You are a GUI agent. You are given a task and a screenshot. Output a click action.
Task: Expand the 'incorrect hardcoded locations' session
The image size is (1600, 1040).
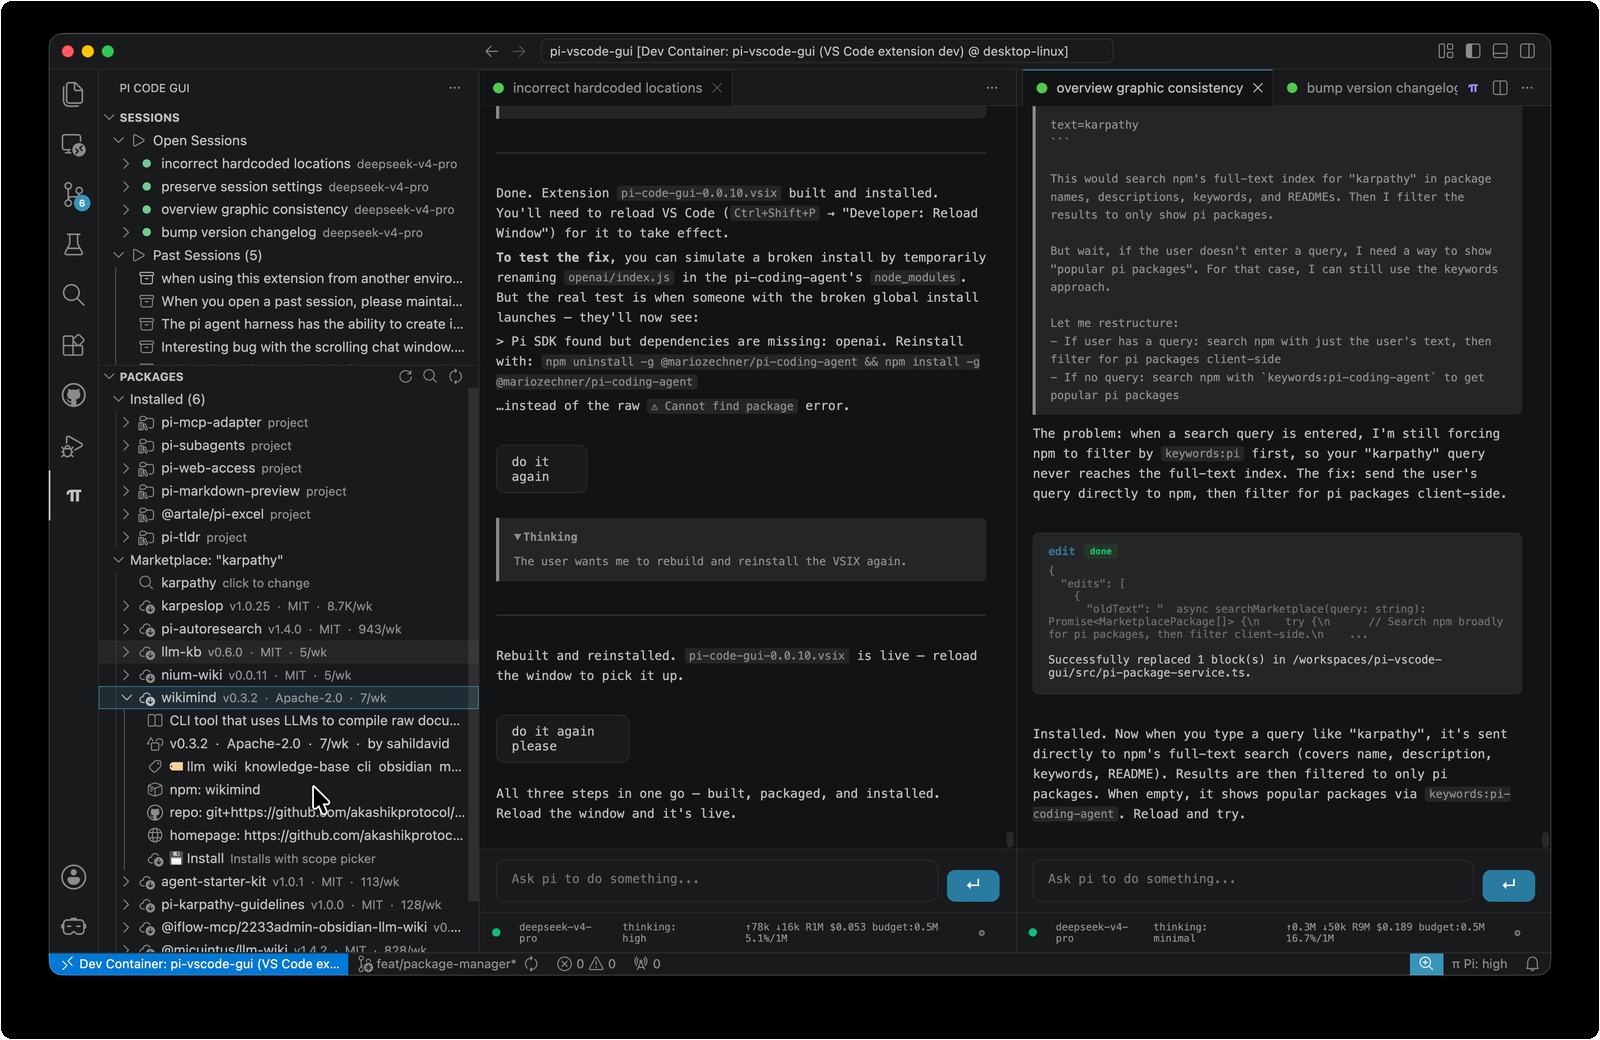coord(126,163)
